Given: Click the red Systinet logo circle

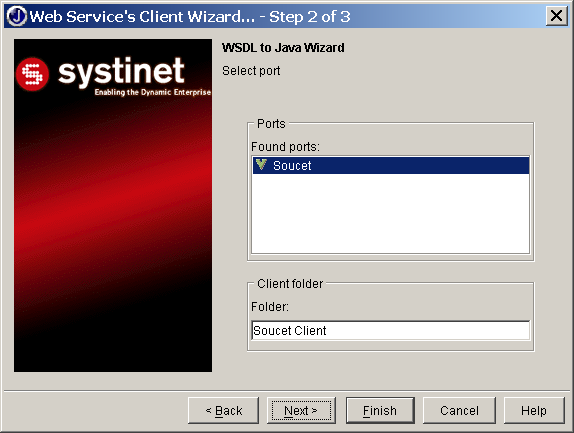Looking at the screenshot, I should point(32,74).
